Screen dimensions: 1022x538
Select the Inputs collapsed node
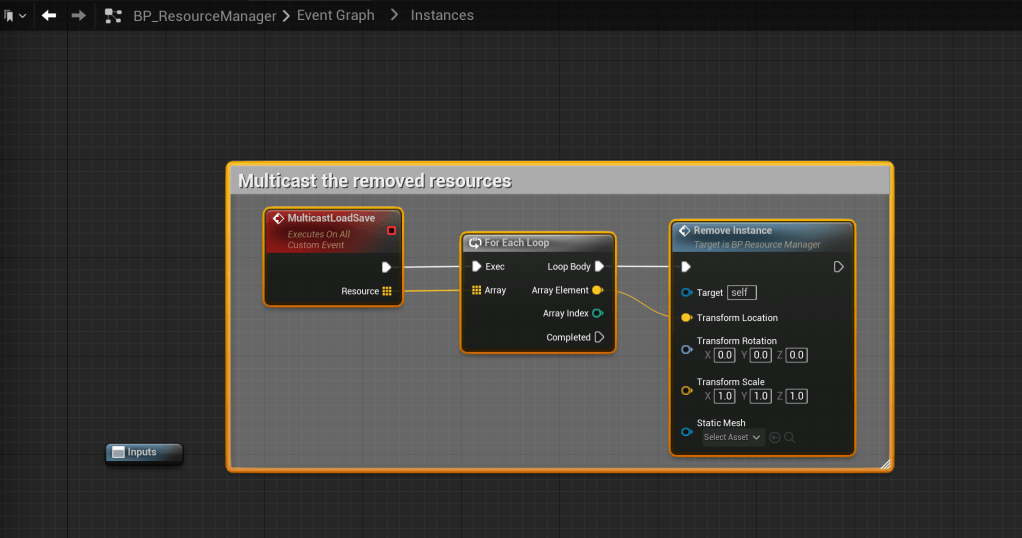(x=144, y=452)
